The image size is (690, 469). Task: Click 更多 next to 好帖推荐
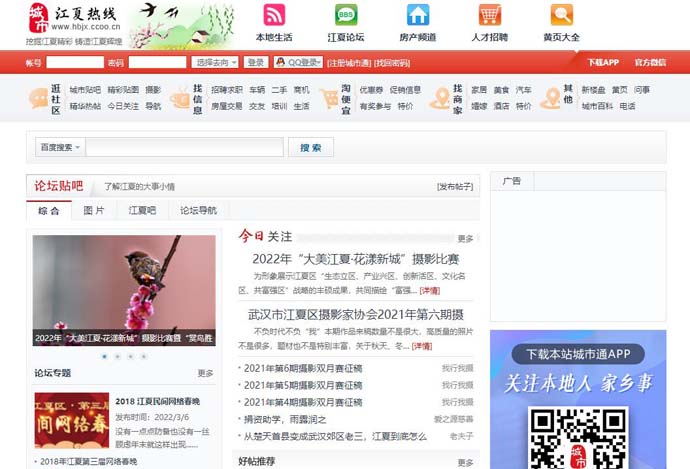point(466,462)
